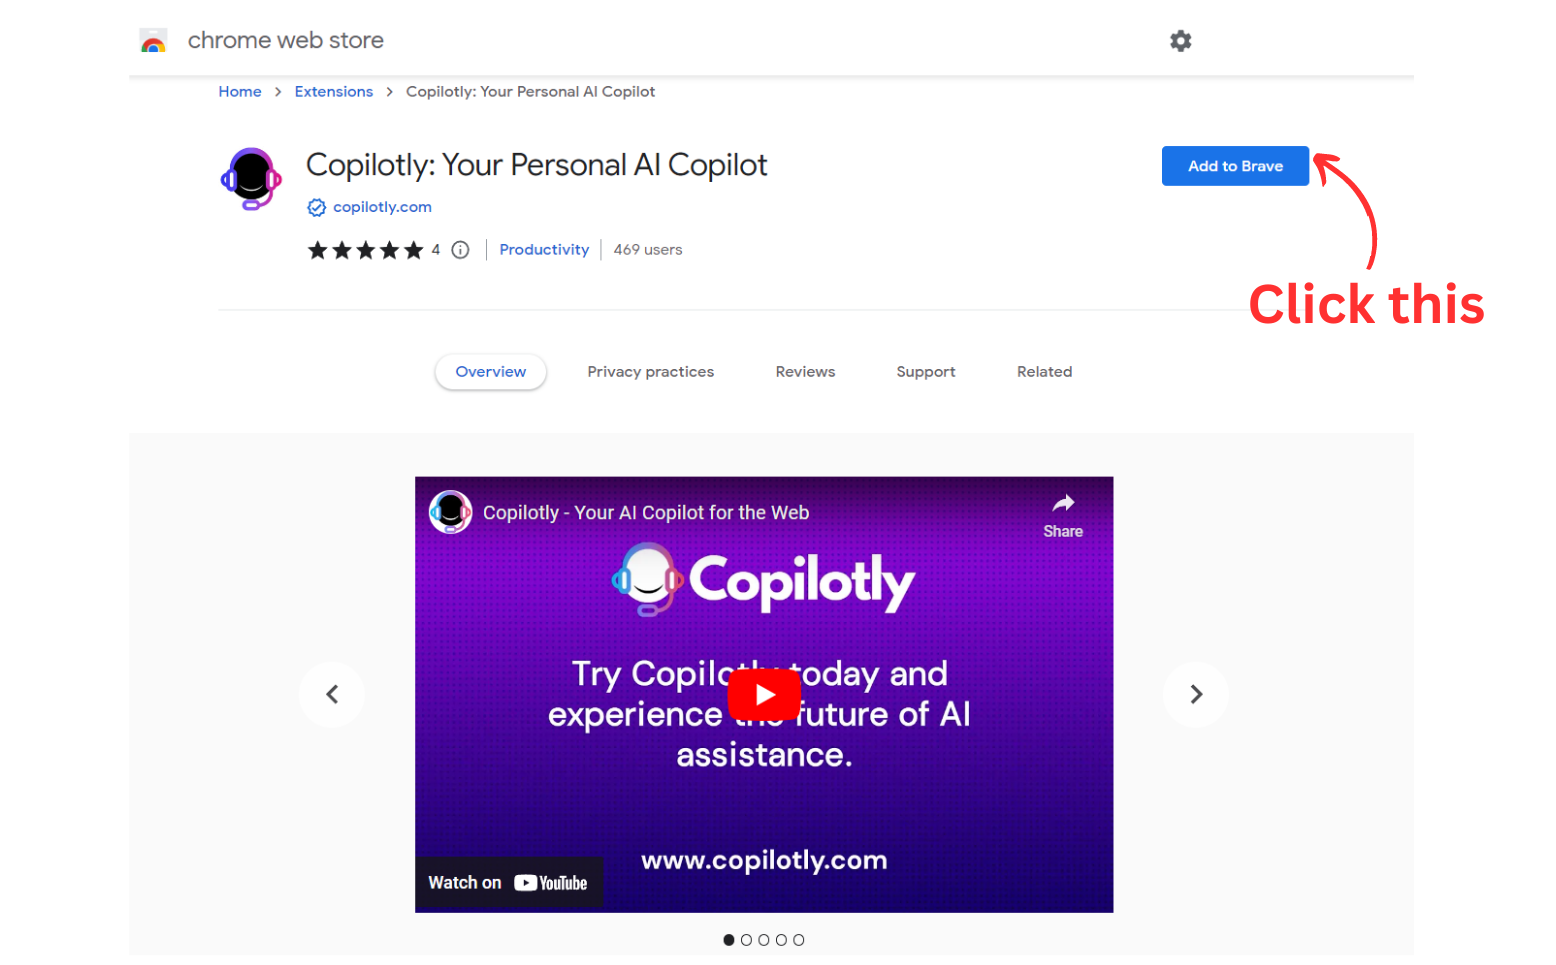Click the Chrome Web Store rainbow logo

pos(153,41)
